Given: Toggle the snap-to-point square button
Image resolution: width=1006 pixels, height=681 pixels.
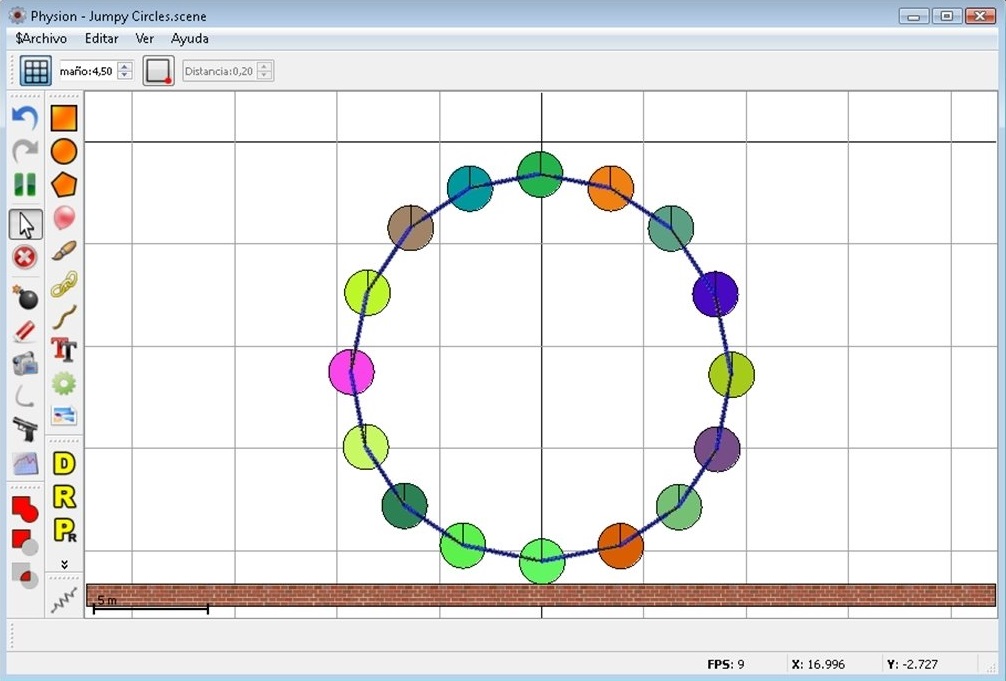Looking at the screenshot, I should [158, 71].
